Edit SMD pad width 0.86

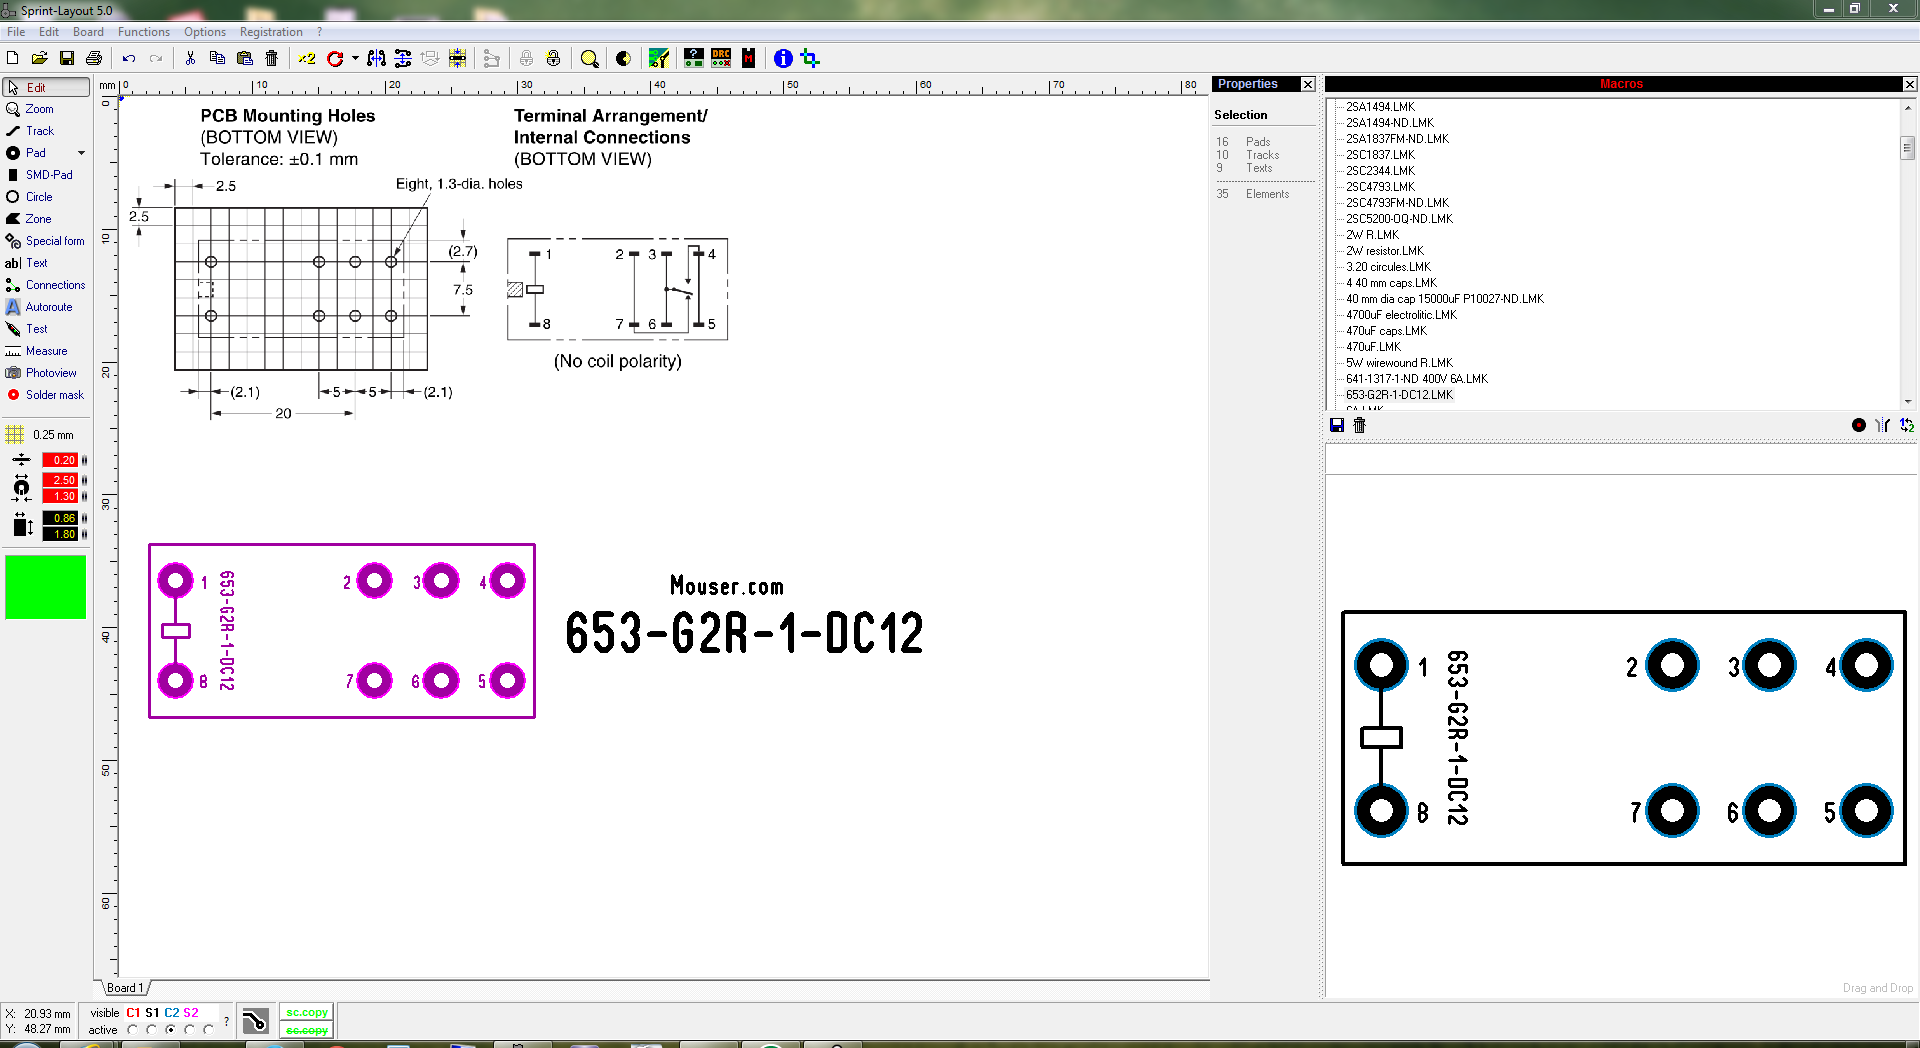point(60,518)
